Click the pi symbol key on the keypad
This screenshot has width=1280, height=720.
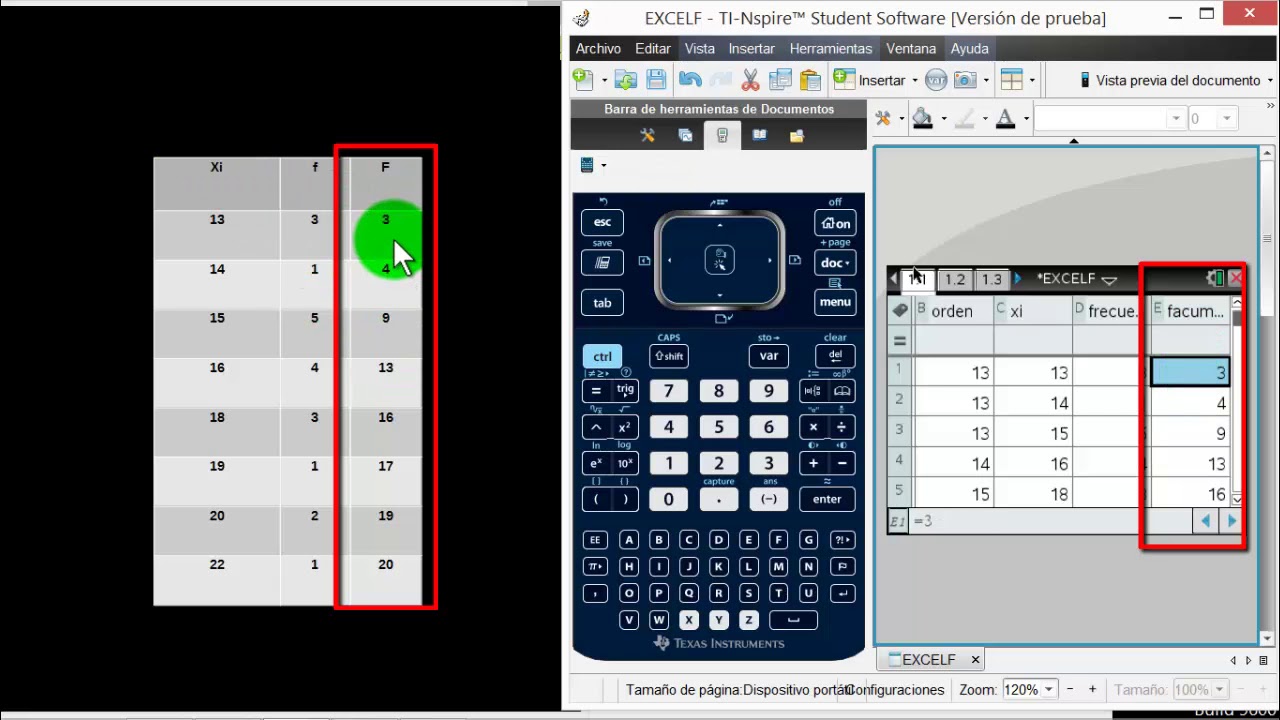click(x=596, y=567)
